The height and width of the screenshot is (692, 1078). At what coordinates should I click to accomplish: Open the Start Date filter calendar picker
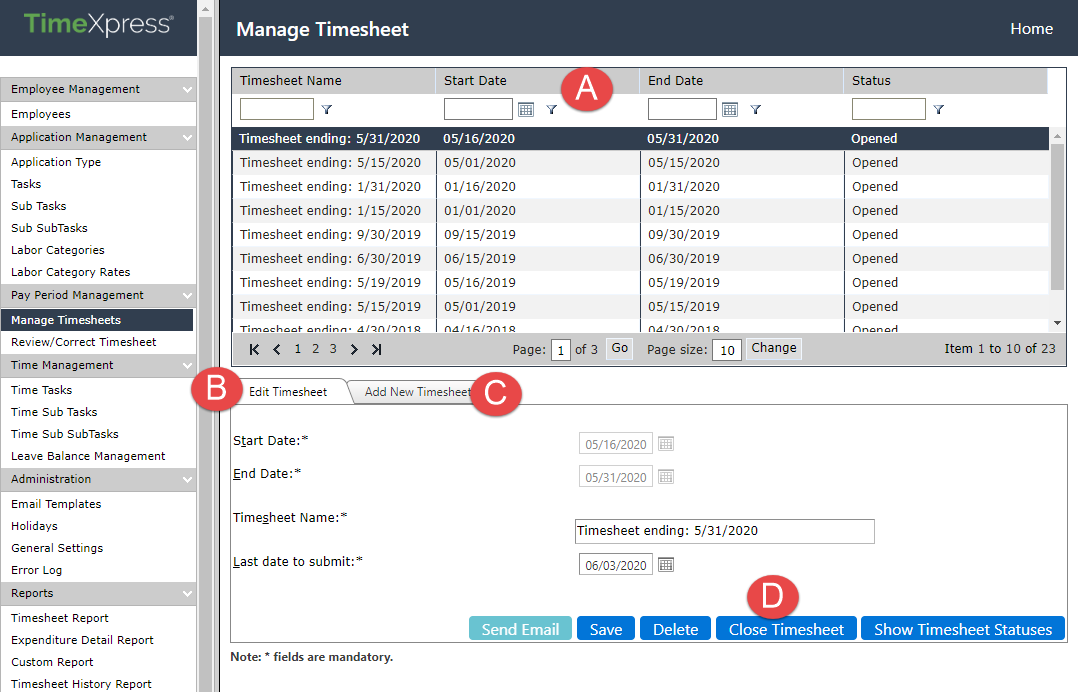click(525, 109)
